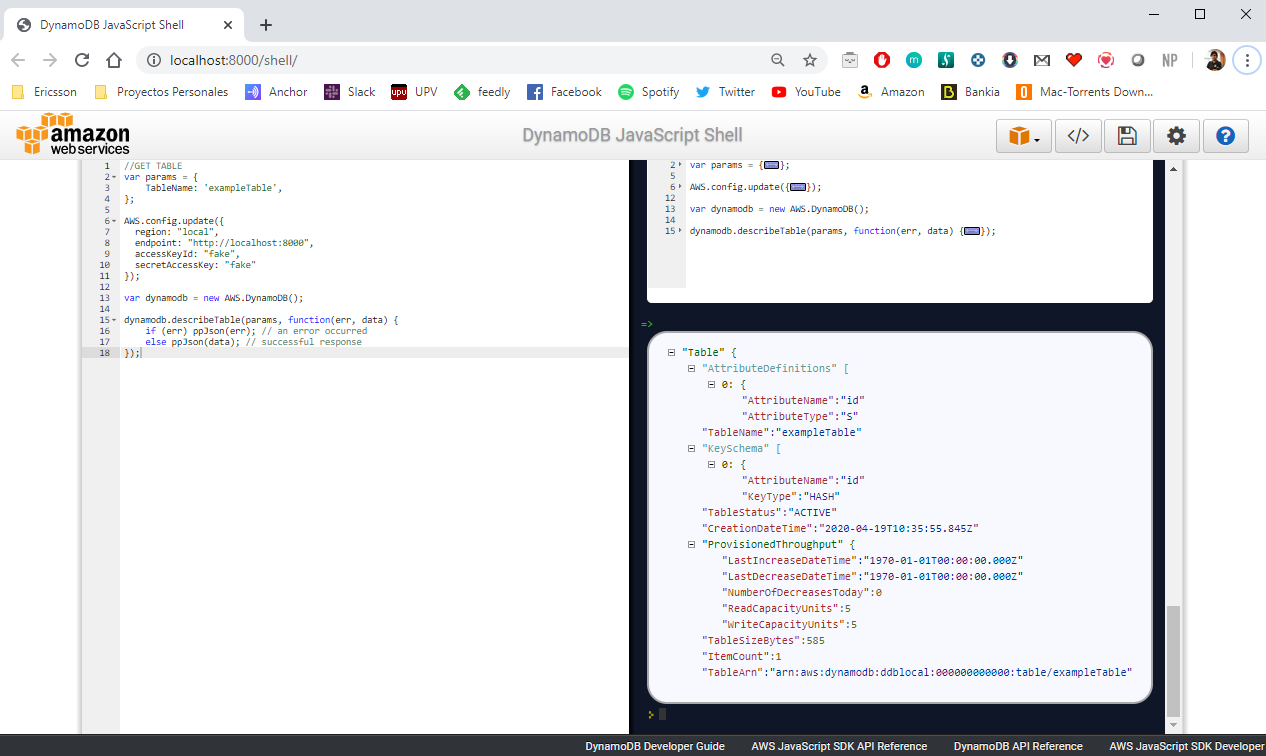Screen dimensions: 1266x756
Task: Click the downward arrow download extension icon
Action: pyautogui.click(x=1010, y=60)
